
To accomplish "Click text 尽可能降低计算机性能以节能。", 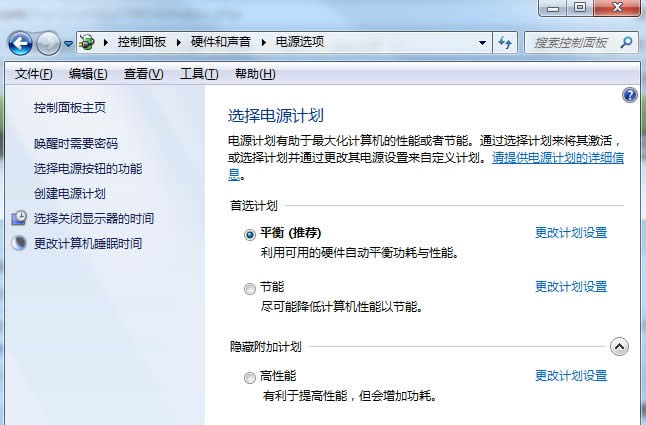I will click(x=342, y=307).
